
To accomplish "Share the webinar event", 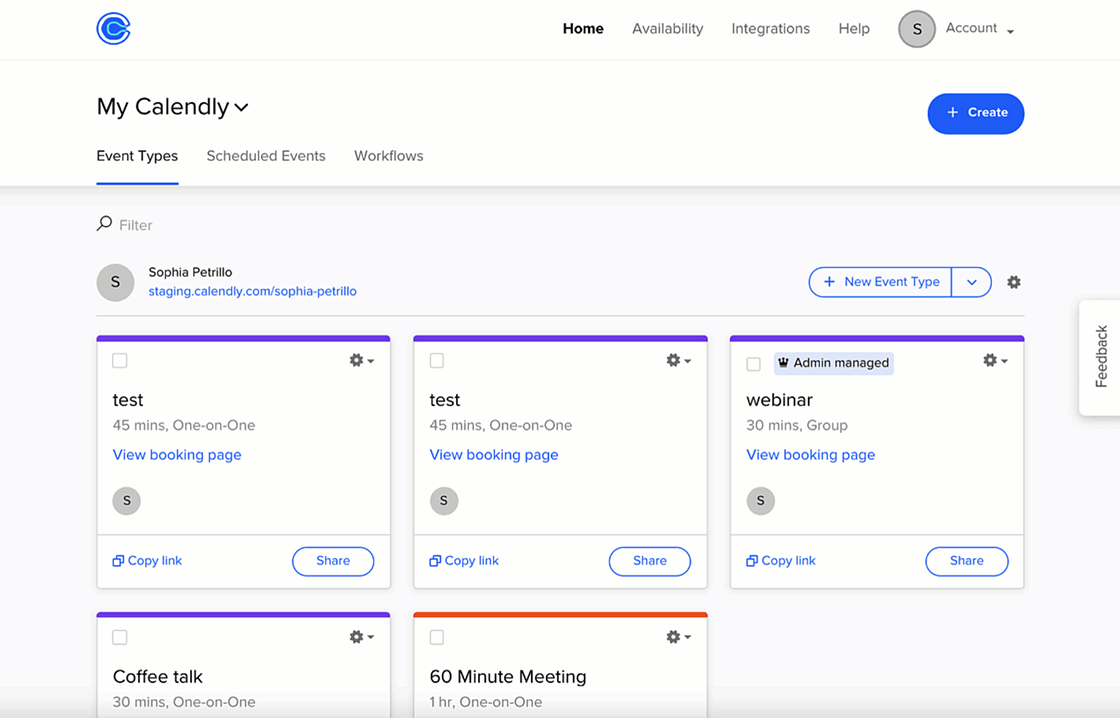I will [x=966, y=561].
